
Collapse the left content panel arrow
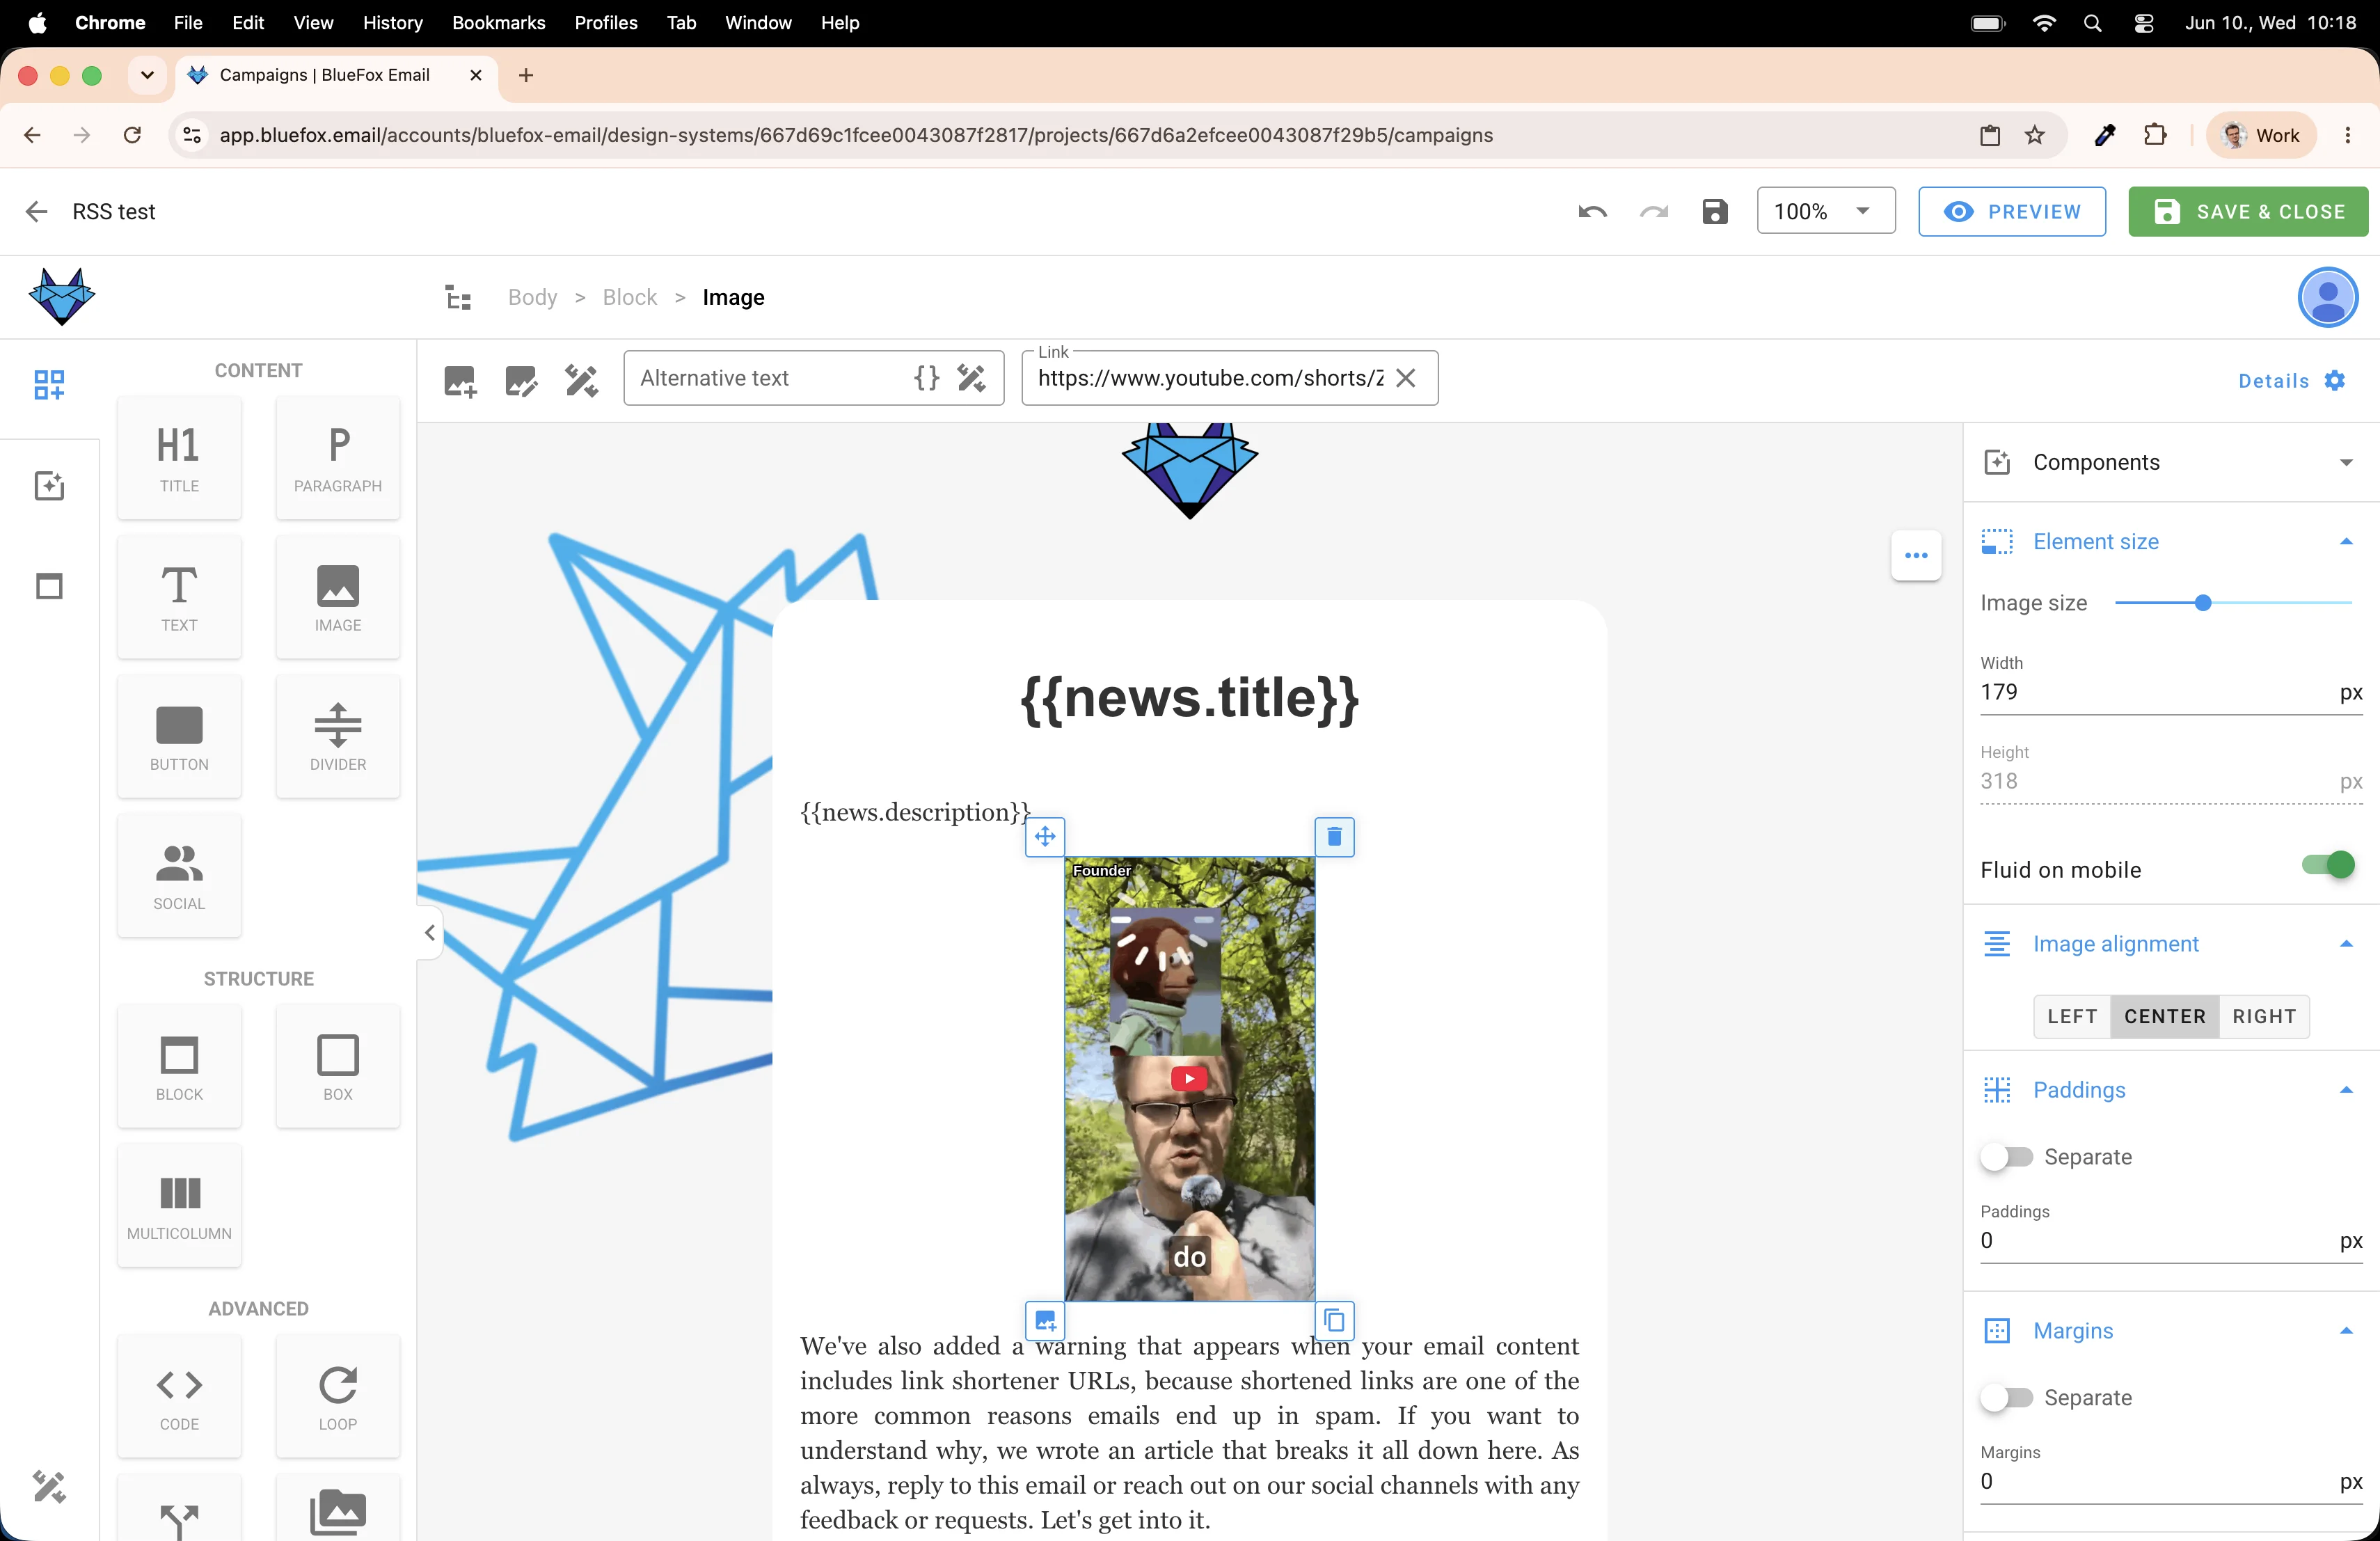[x=430, y=932]
